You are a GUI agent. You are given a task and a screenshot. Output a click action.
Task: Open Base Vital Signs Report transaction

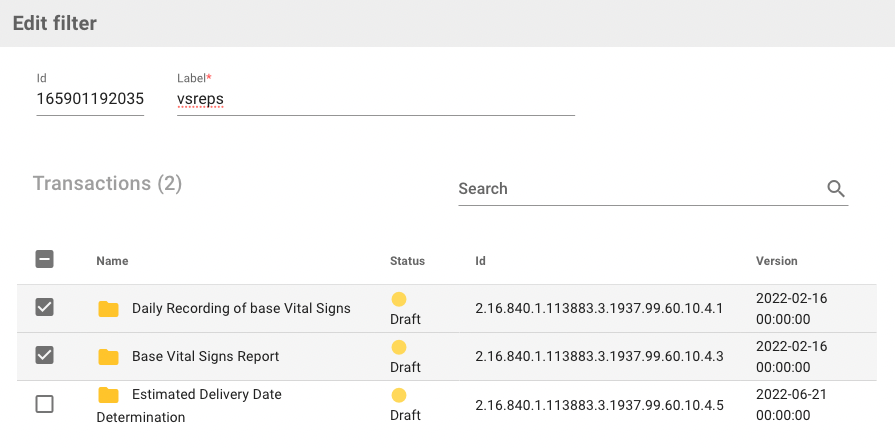[x=205, y=357]
